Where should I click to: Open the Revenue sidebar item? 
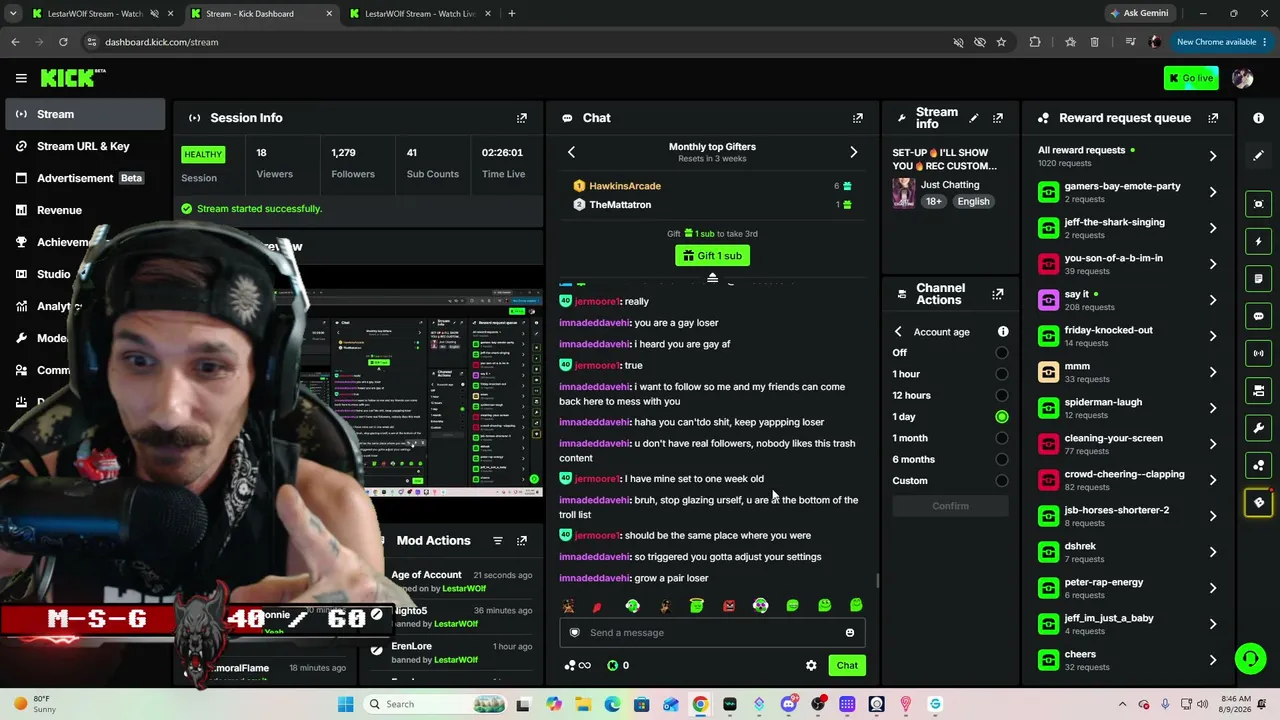(x=85, y=210)
